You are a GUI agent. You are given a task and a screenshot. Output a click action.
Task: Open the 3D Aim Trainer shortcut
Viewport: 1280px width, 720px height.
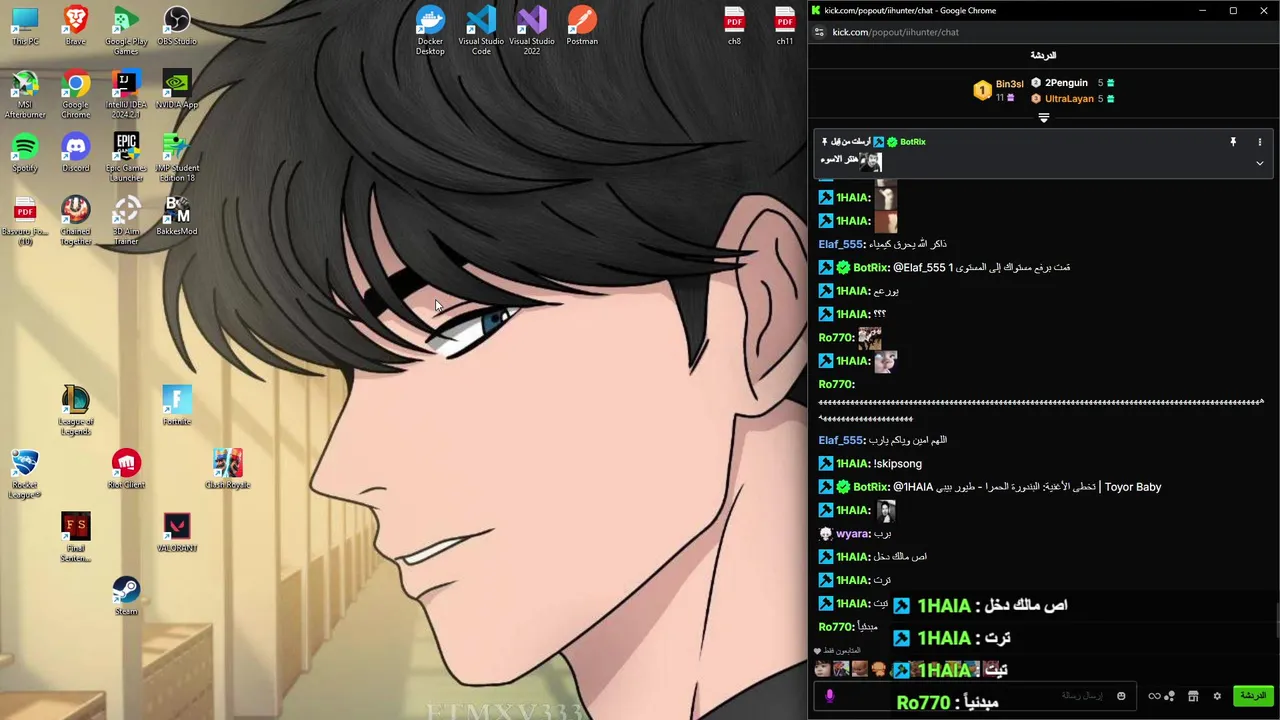coord(126,220)
